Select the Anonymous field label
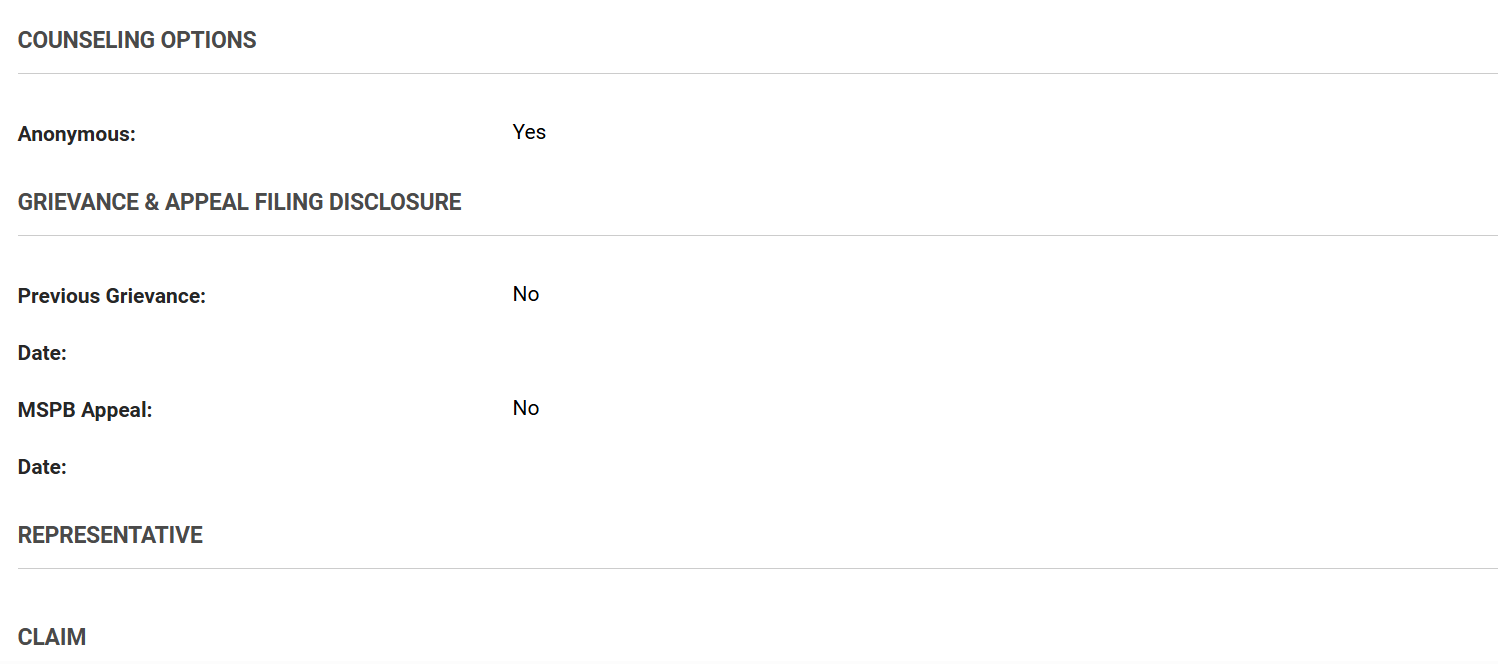The height and width of the screenshot is (664, 1498). click(77, 134)
